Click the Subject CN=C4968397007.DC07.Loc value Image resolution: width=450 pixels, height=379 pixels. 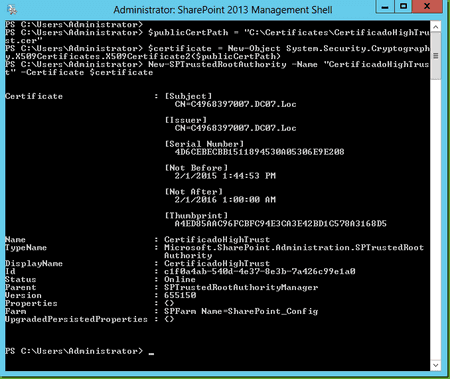(x=235, y=104)
